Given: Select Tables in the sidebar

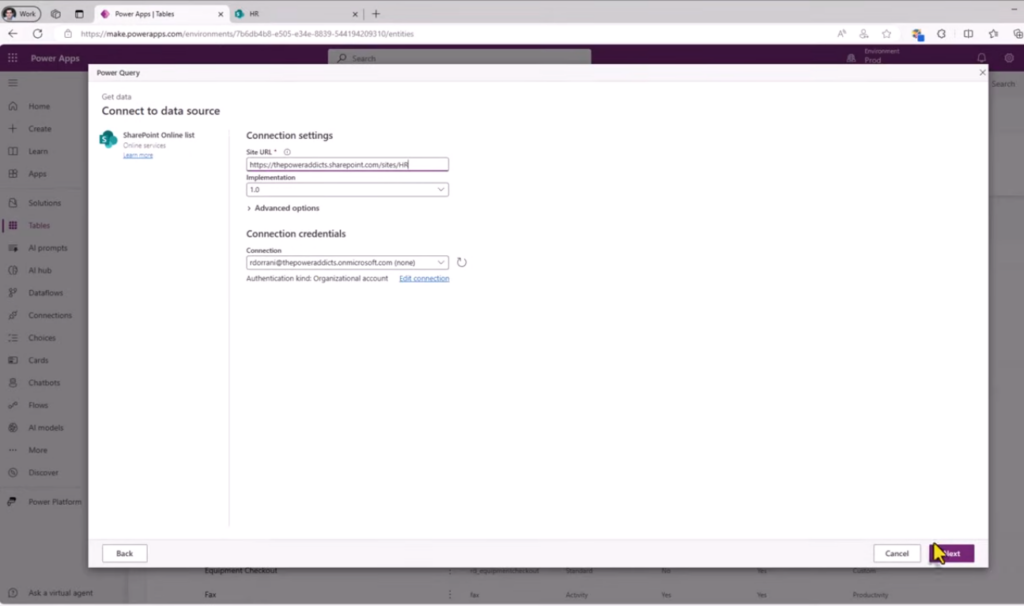Looking at the screenshot, I should (x=39, y=226).
